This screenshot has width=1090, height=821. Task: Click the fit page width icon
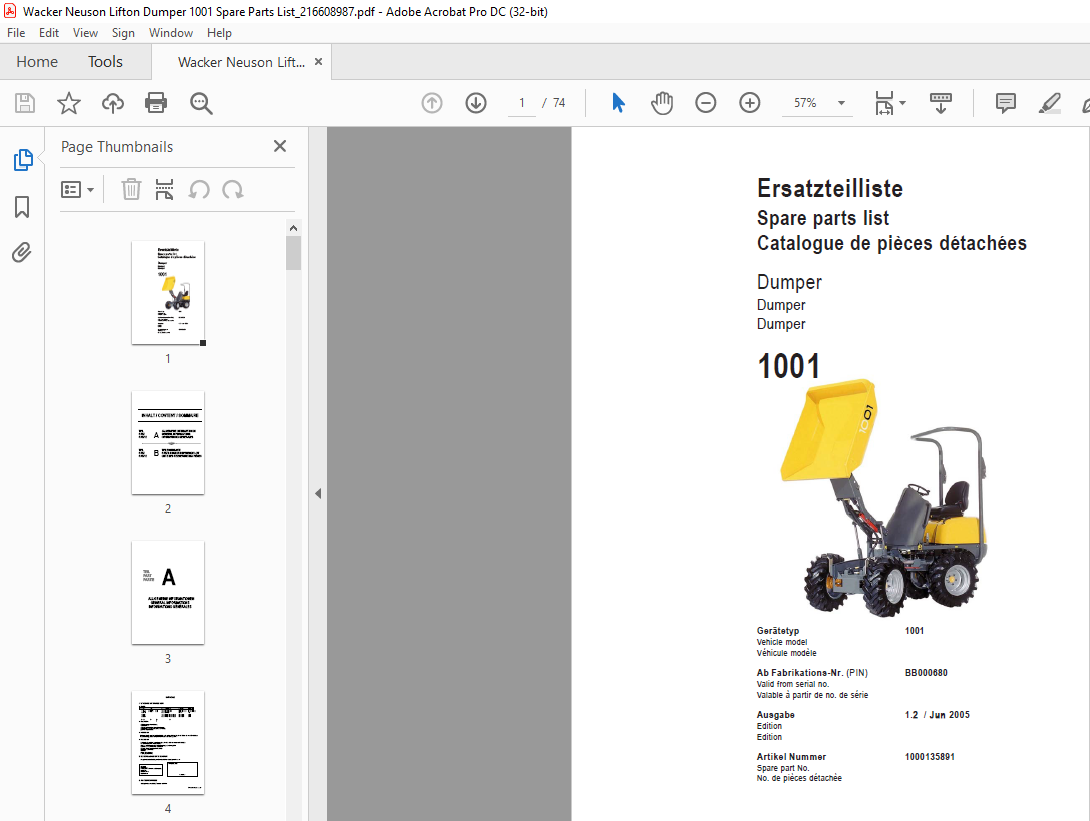pyautogui.click(x=884, y=103)
